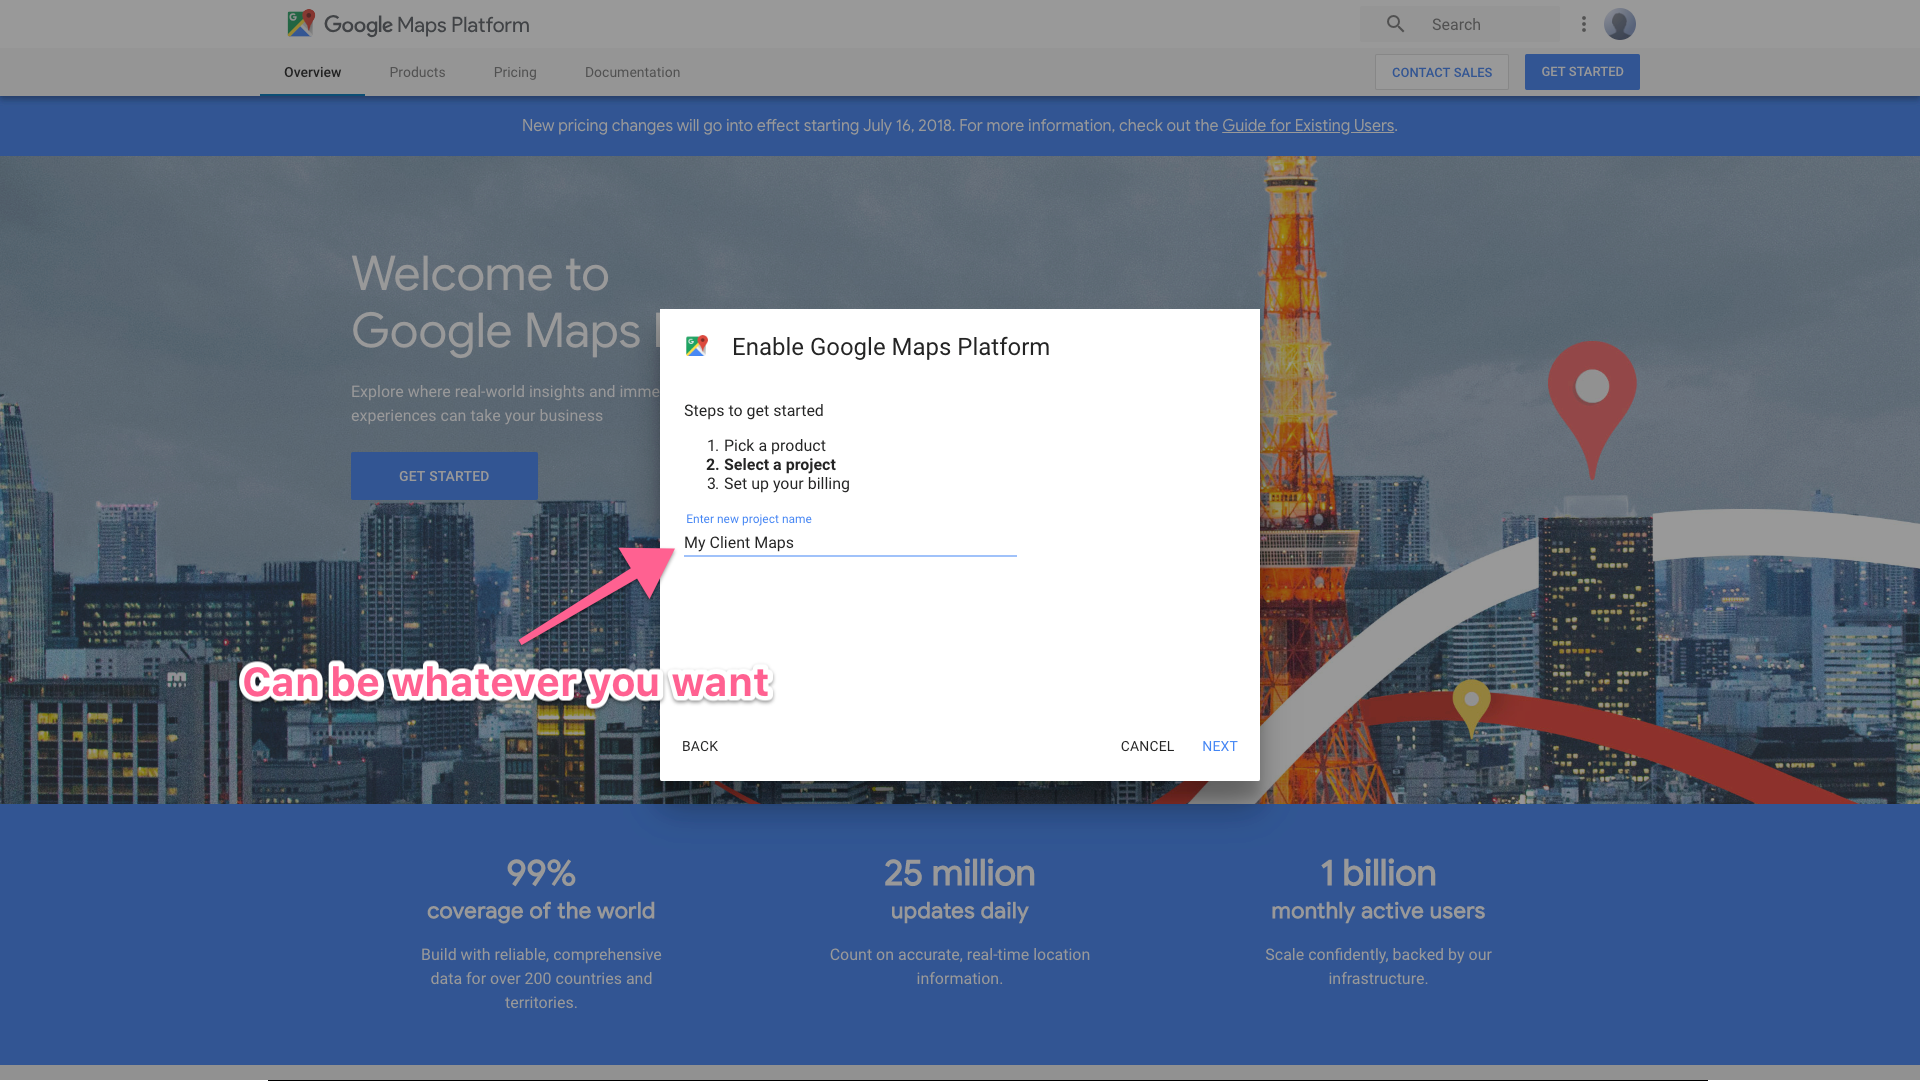
Task: Click the search magnifier icon
Action: (1395, 24)
